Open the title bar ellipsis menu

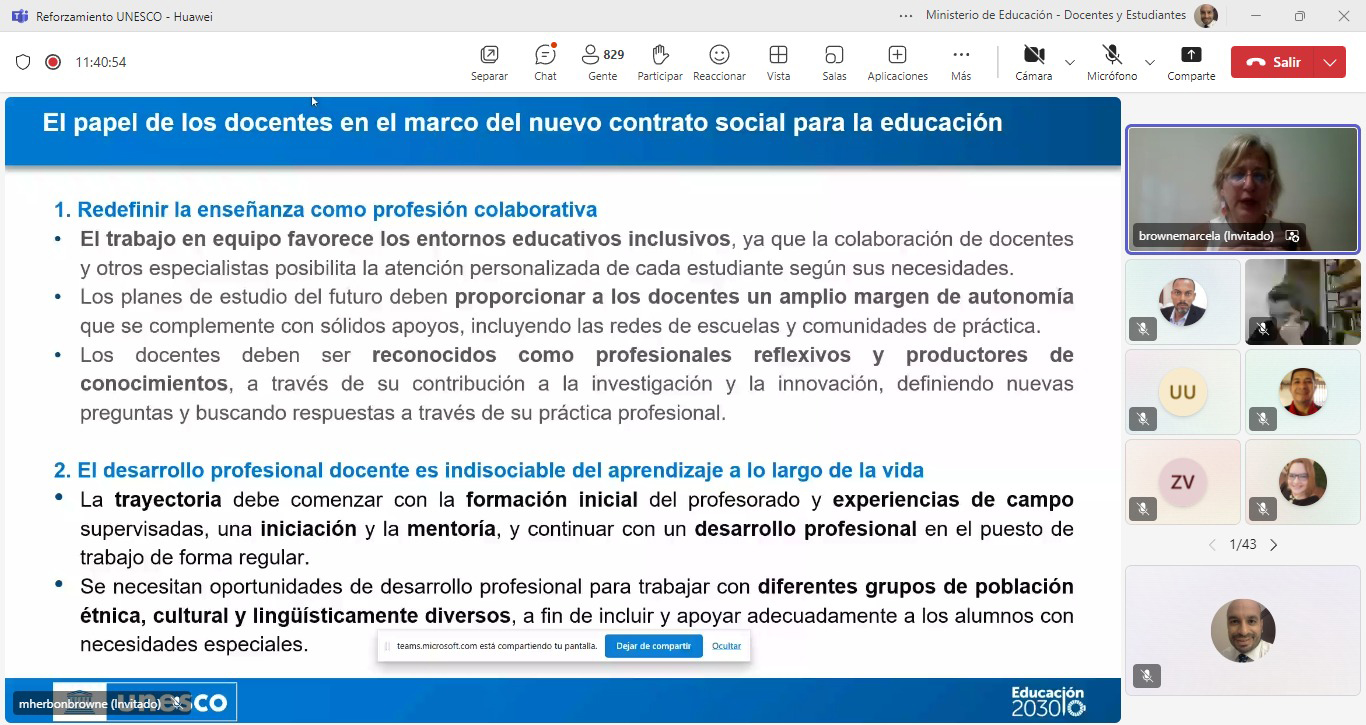click(x=906, y=16)
